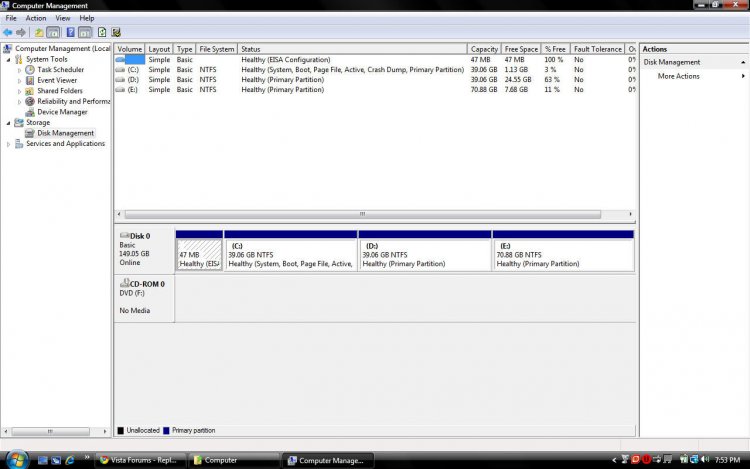Click the volume speaker tray icon
This screenshot has width=750, height=469.
[705, 459]
